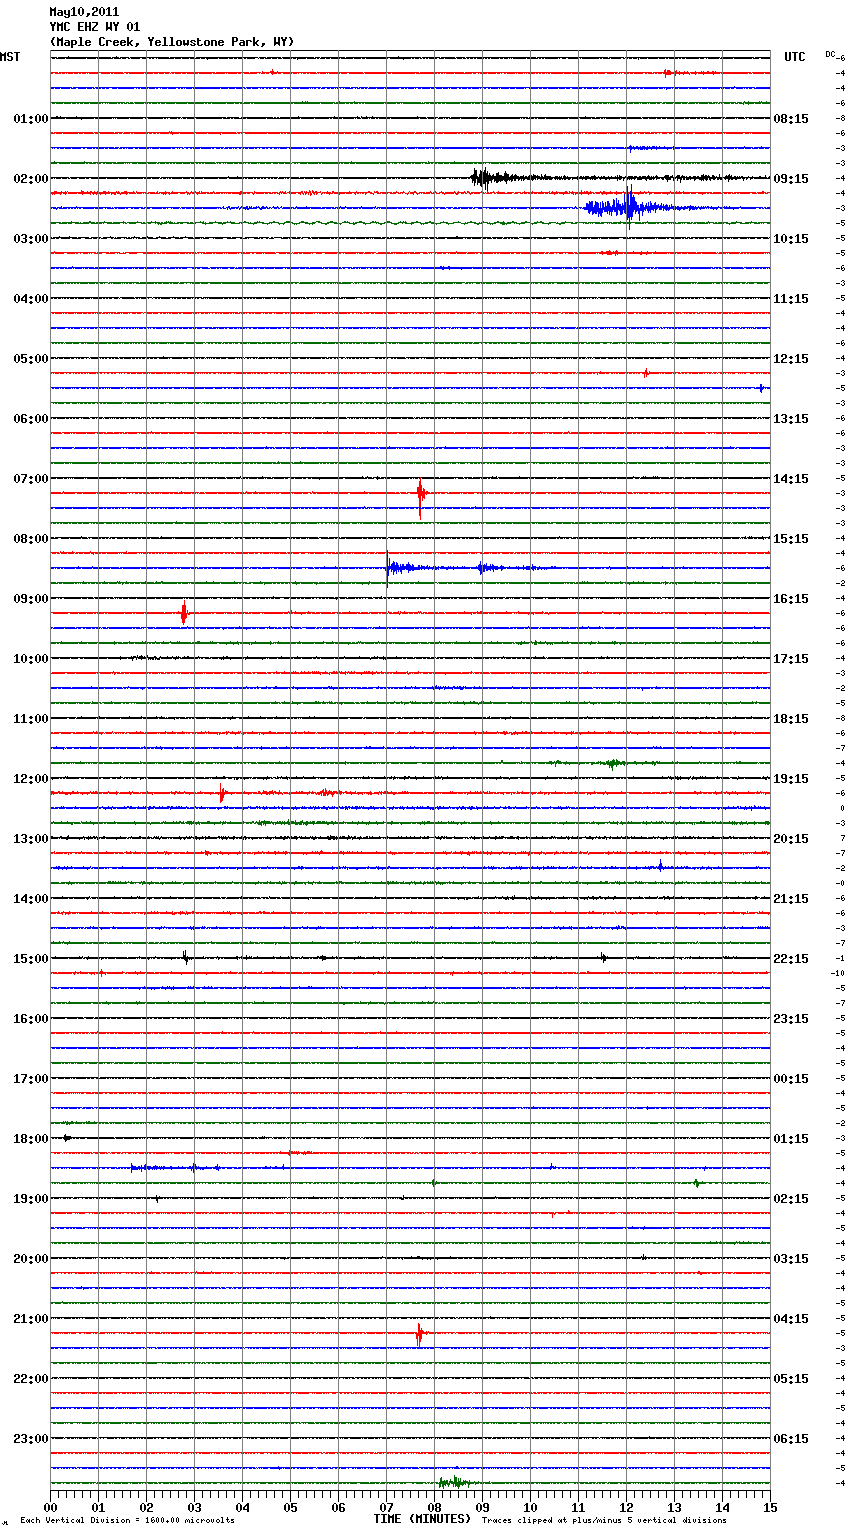850x1534 pixels.
Task: Click the red spike below the 09:00 row
Action: click(x=184, y=612)
